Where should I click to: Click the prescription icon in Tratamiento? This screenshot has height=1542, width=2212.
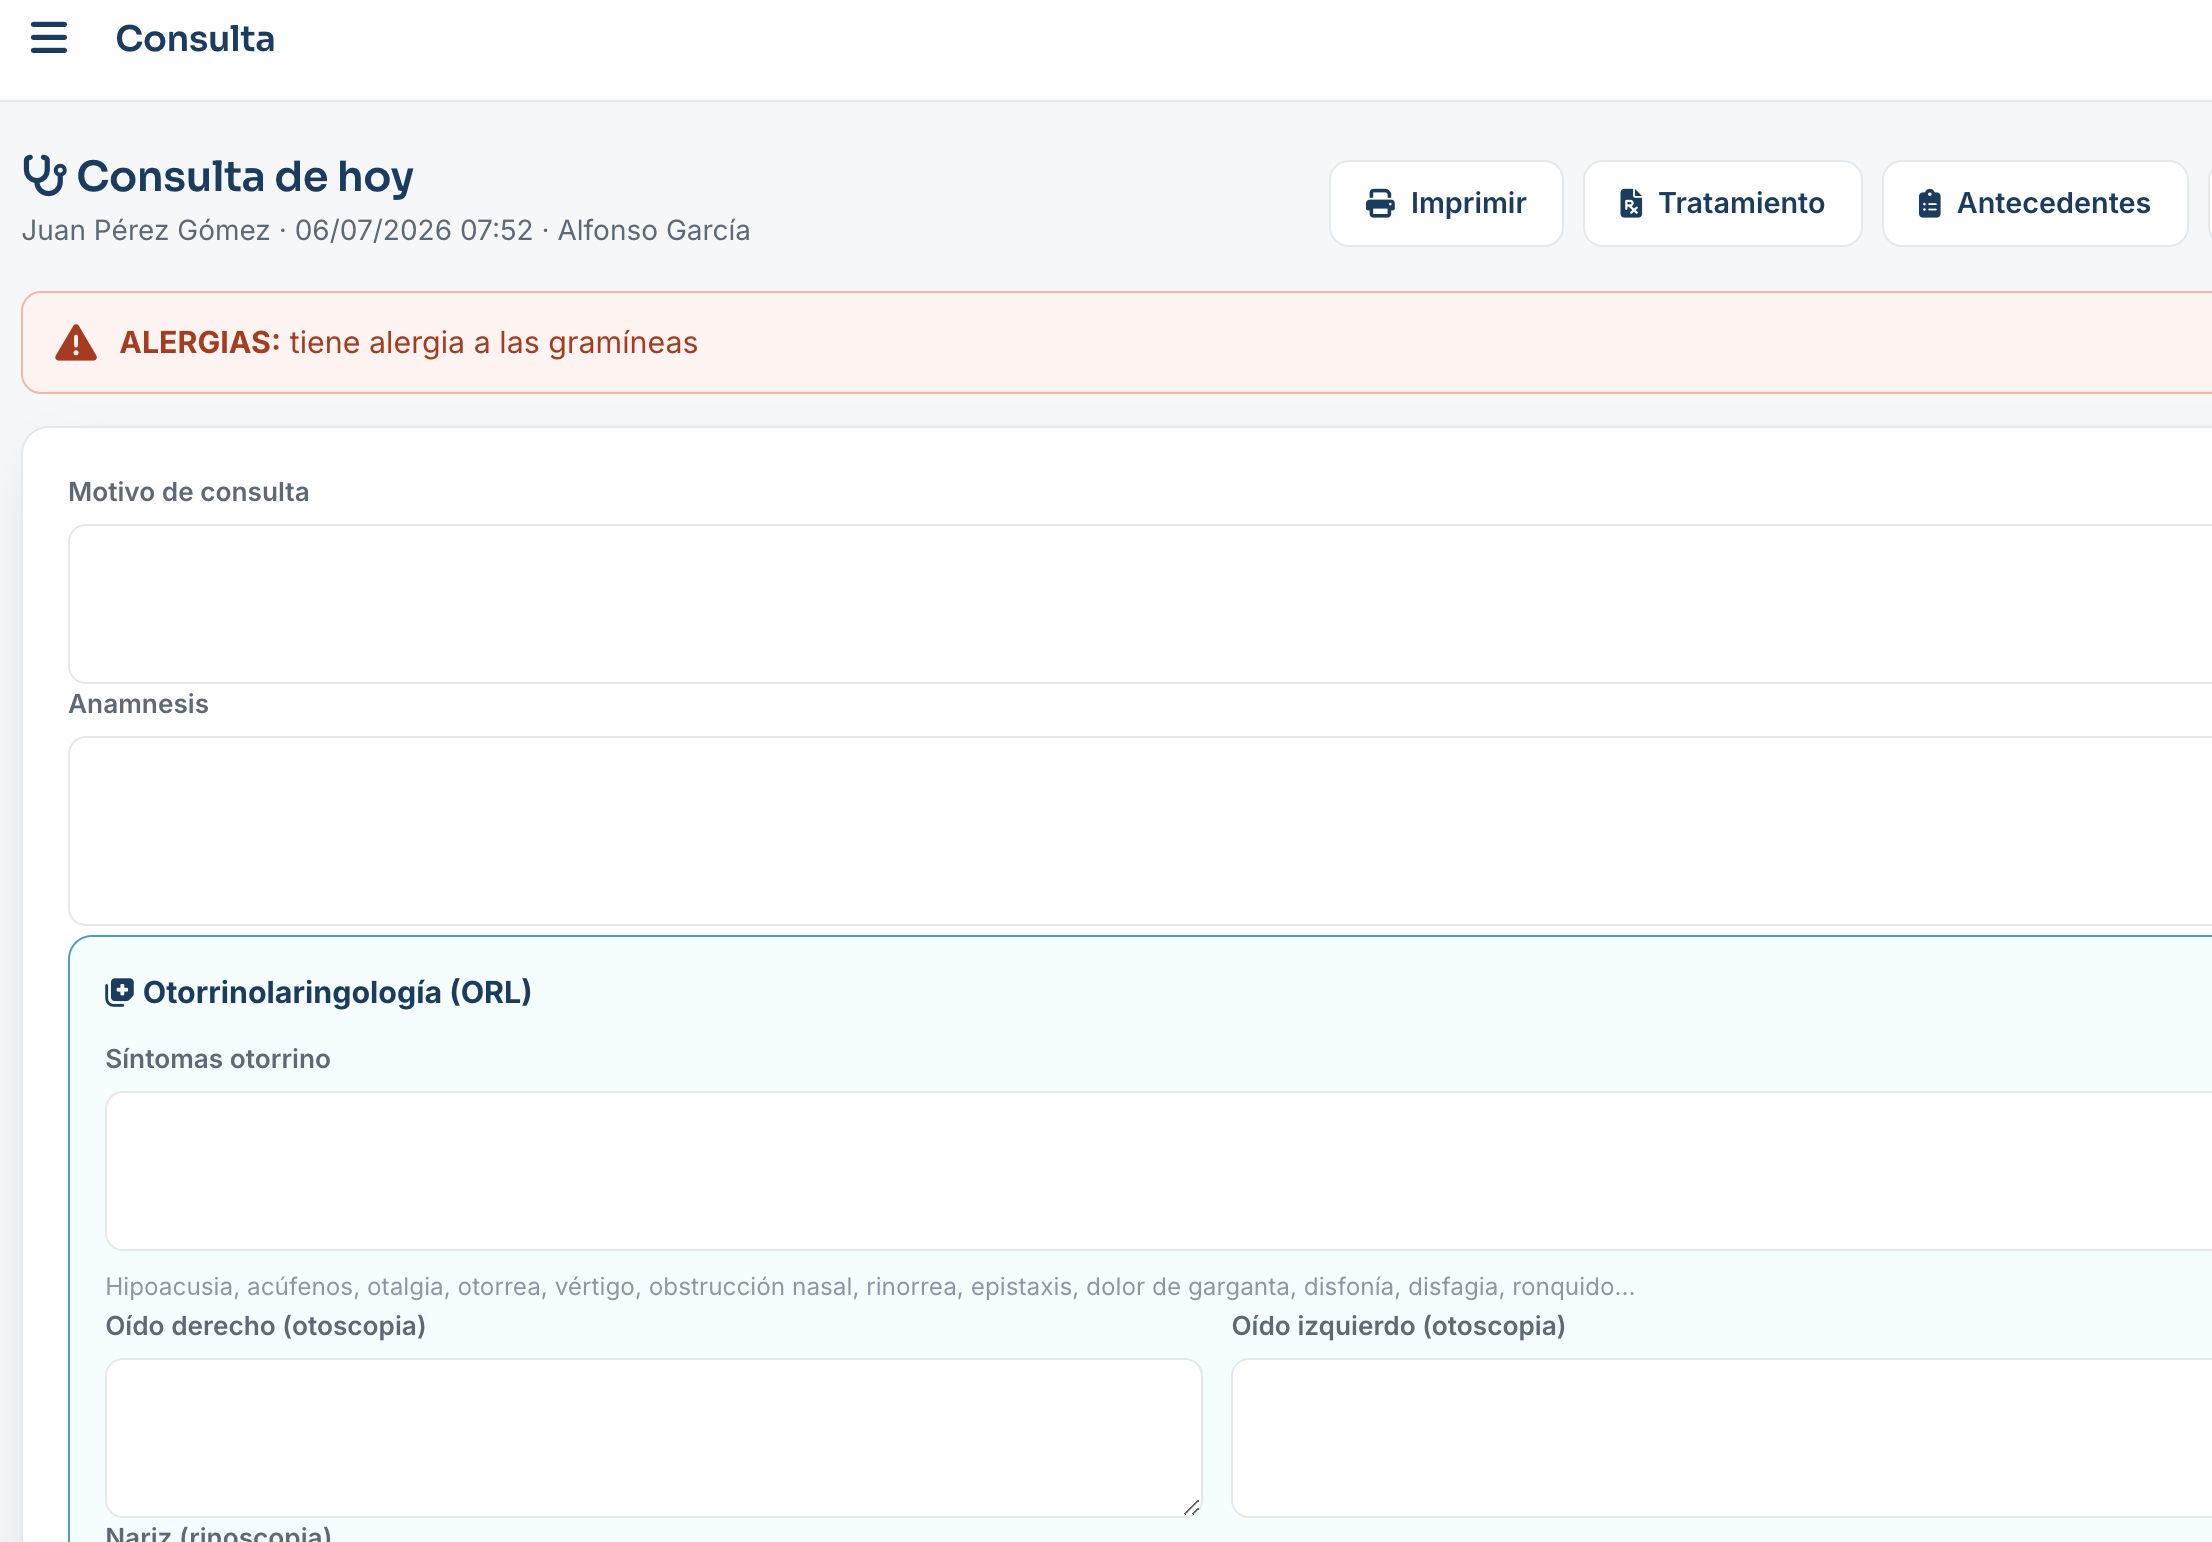pyautogui.click(x=1631, y=203)
